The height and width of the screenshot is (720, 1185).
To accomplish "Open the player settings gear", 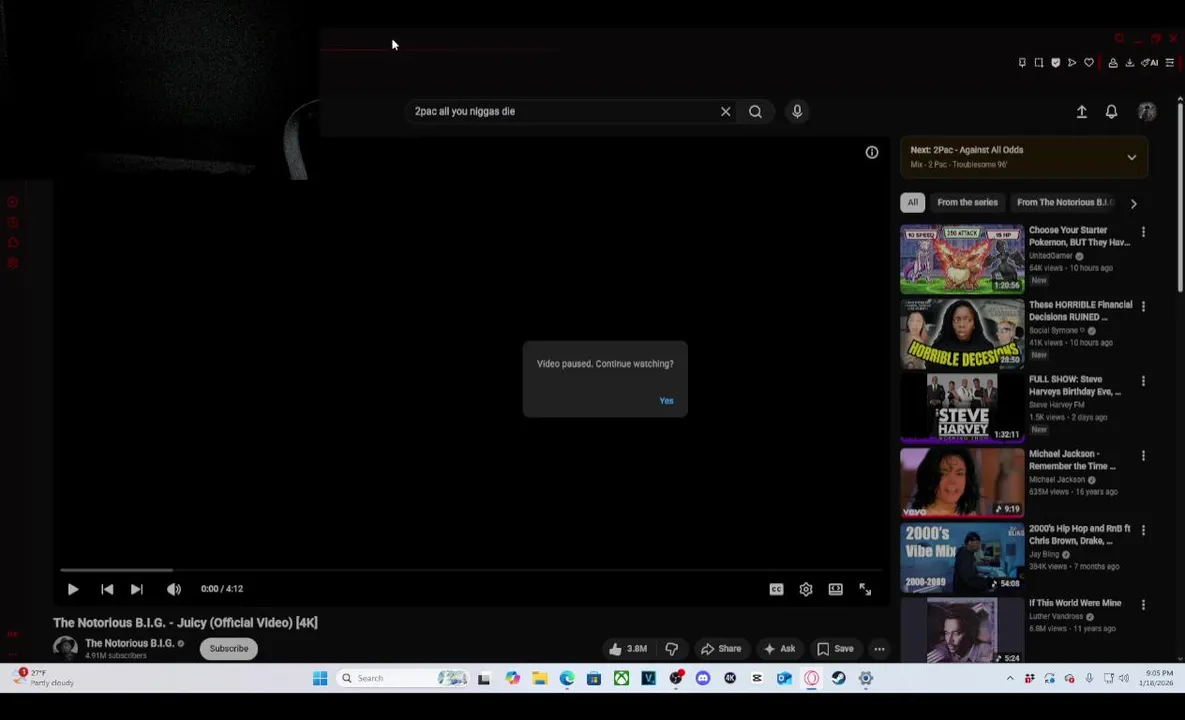I will point(806,589).
